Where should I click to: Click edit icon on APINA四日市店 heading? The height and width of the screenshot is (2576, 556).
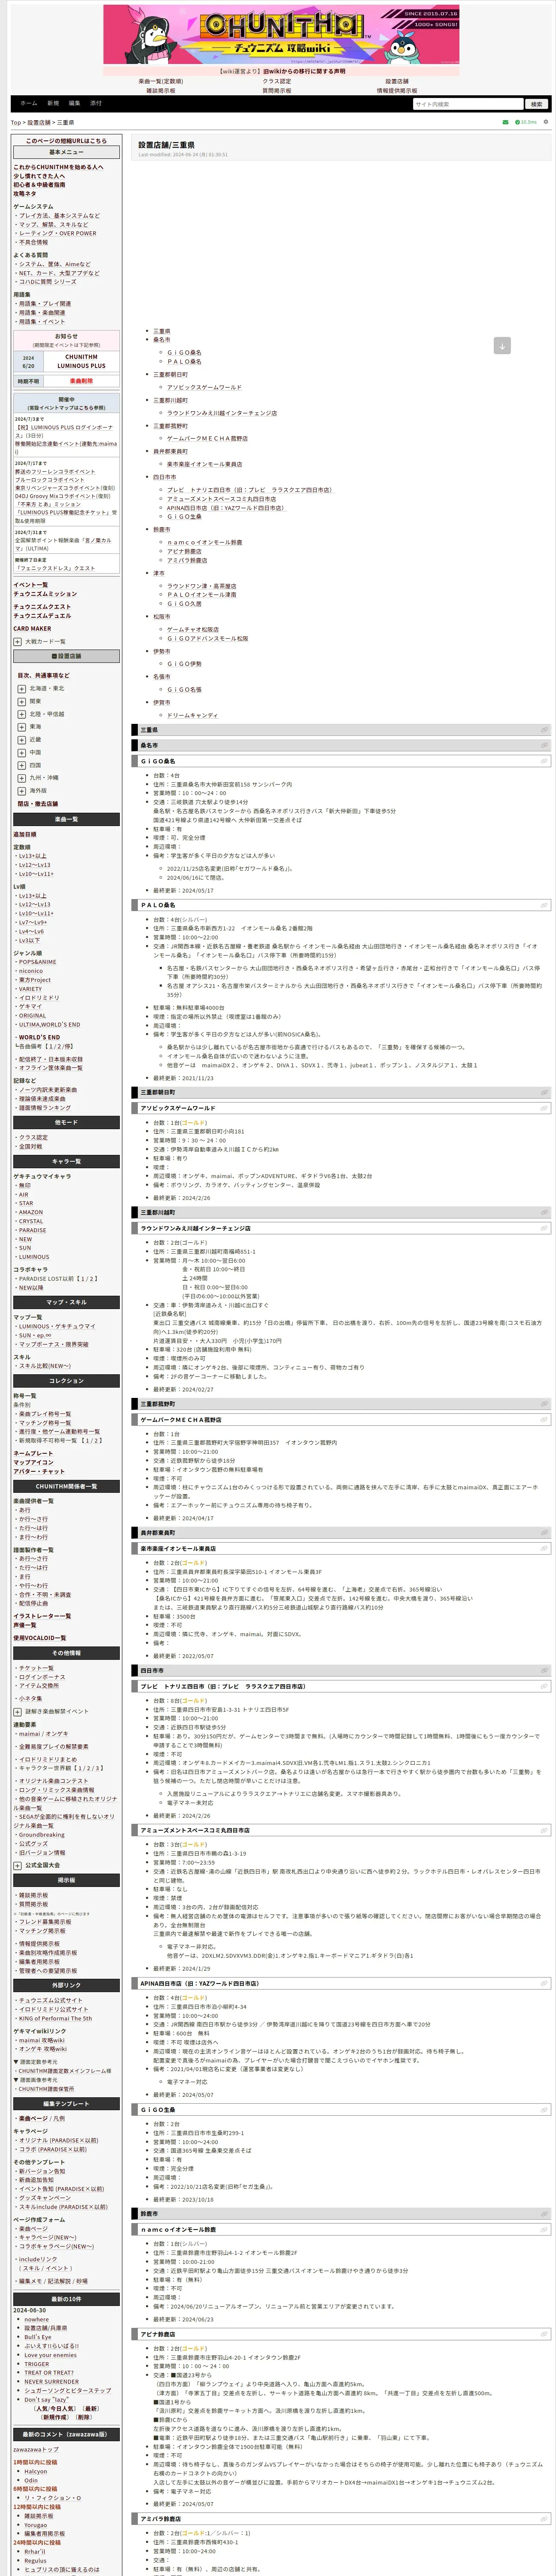(x=544, y=1983)
